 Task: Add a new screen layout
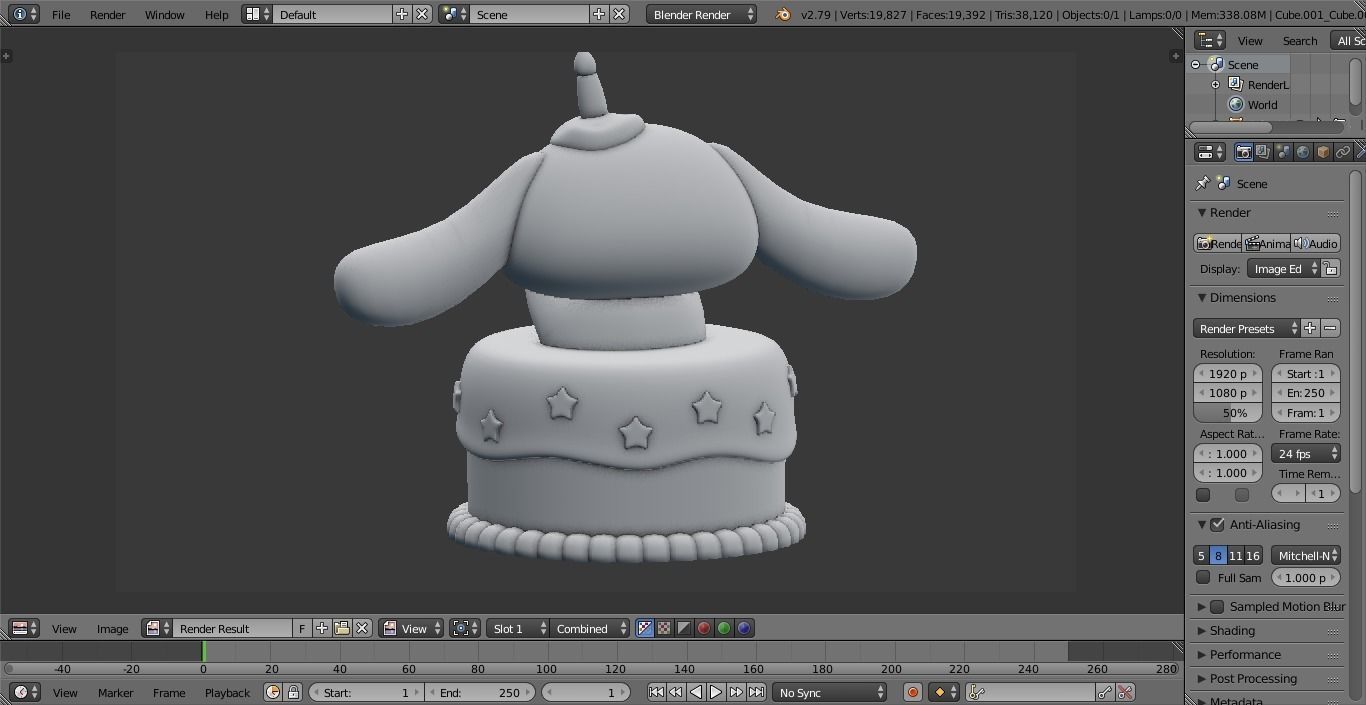[402, 14]
